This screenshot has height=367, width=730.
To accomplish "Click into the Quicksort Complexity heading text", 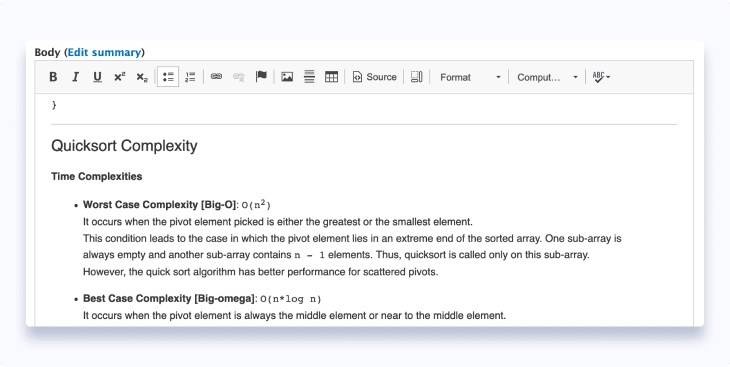I will 124,146.
